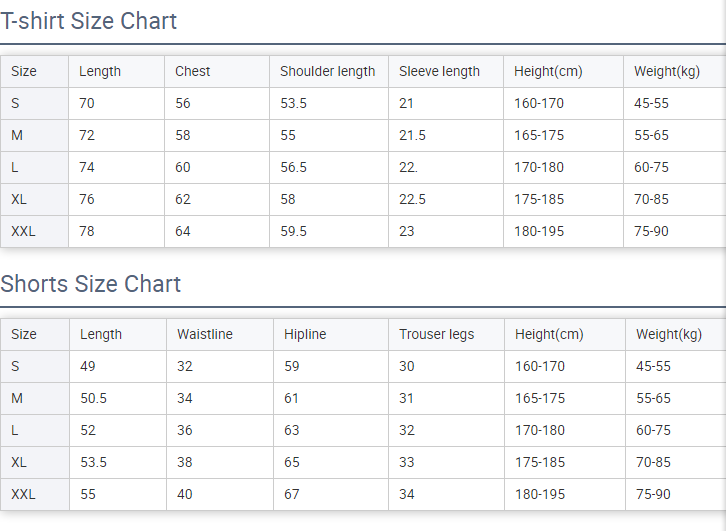Select T-shirt height cell 160-170
The width and height of the screenshot is (726, 531).
(x=539, y=103)
